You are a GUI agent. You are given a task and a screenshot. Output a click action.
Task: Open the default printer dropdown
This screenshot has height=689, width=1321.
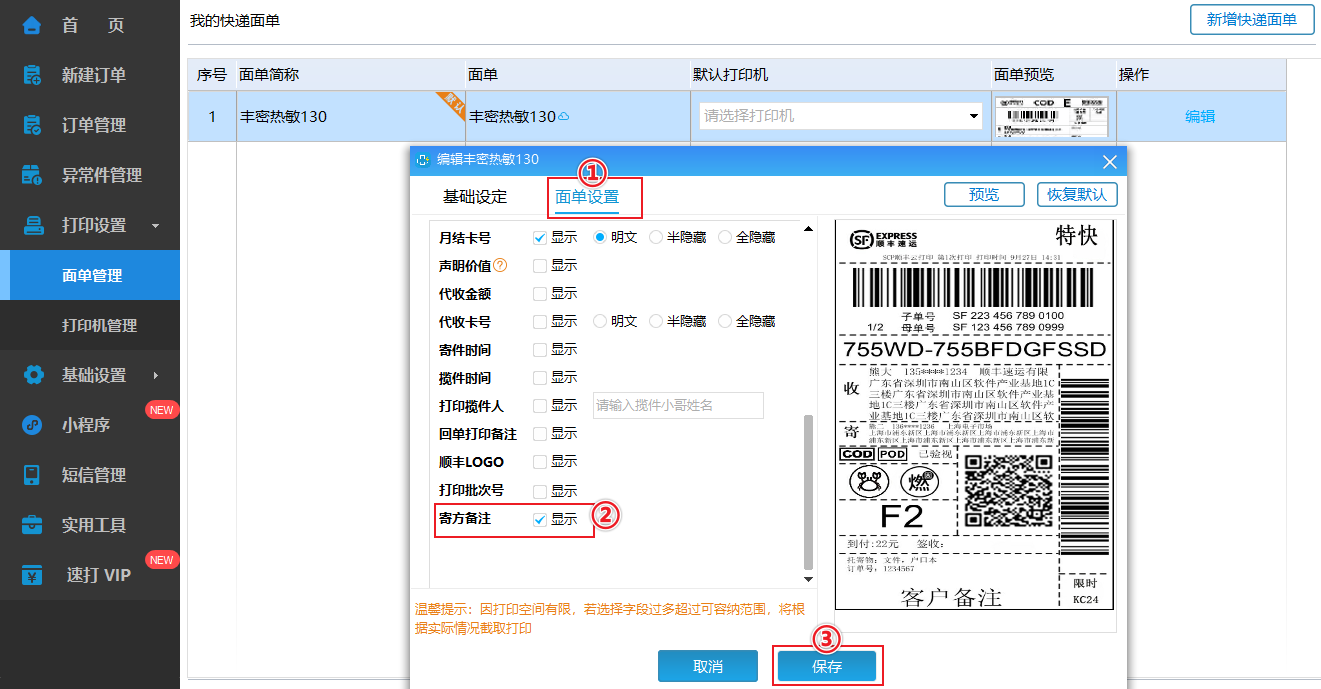tap(840, 116)
